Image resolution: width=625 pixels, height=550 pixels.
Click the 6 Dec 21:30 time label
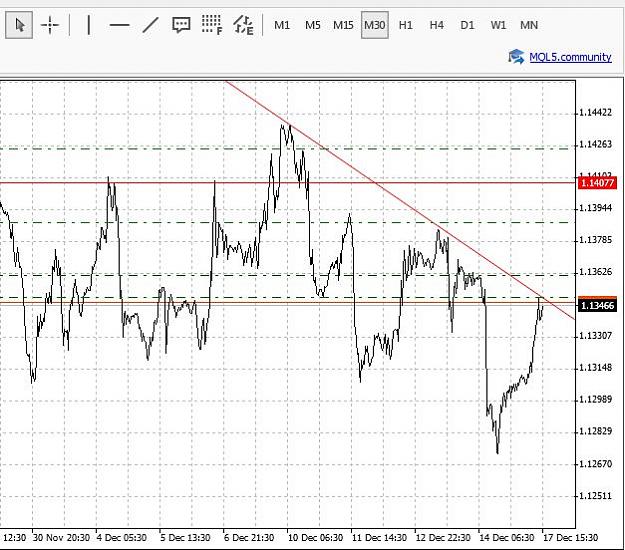click(x=249, y=538)
